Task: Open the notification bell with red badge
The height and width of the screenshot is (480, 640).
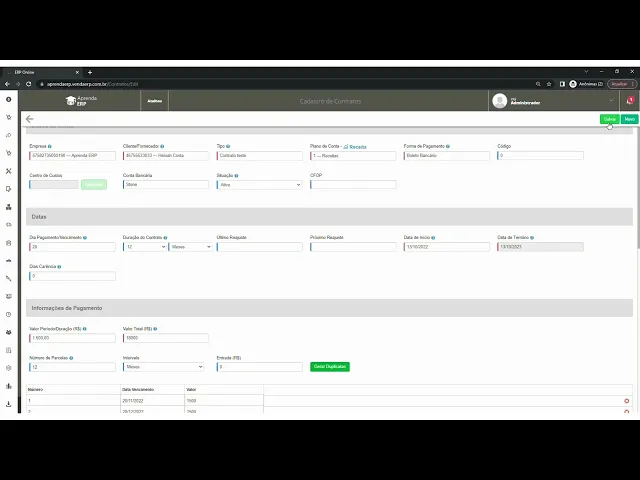Action: point(630,100)
